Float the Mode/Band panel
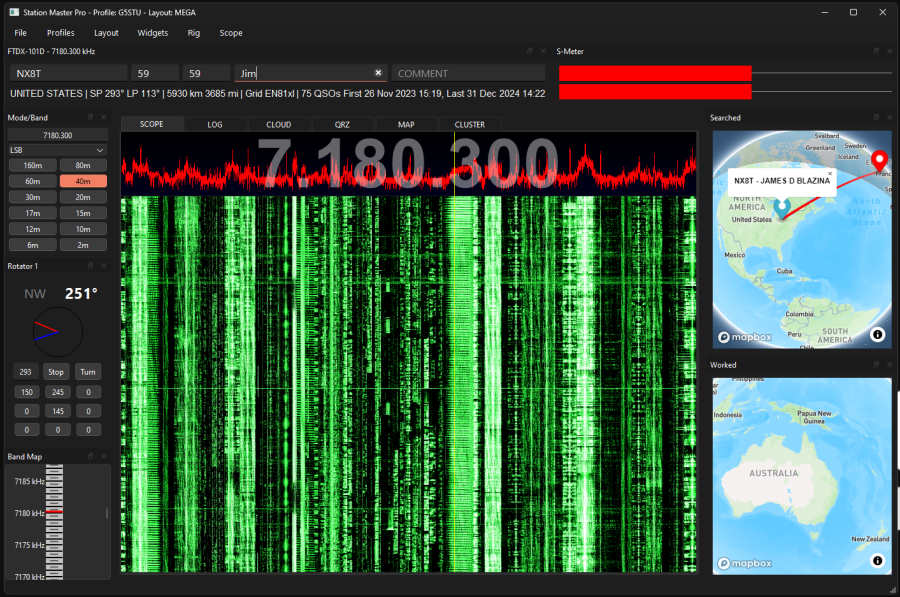The image size is (900, 597). (x=90, y=117)
